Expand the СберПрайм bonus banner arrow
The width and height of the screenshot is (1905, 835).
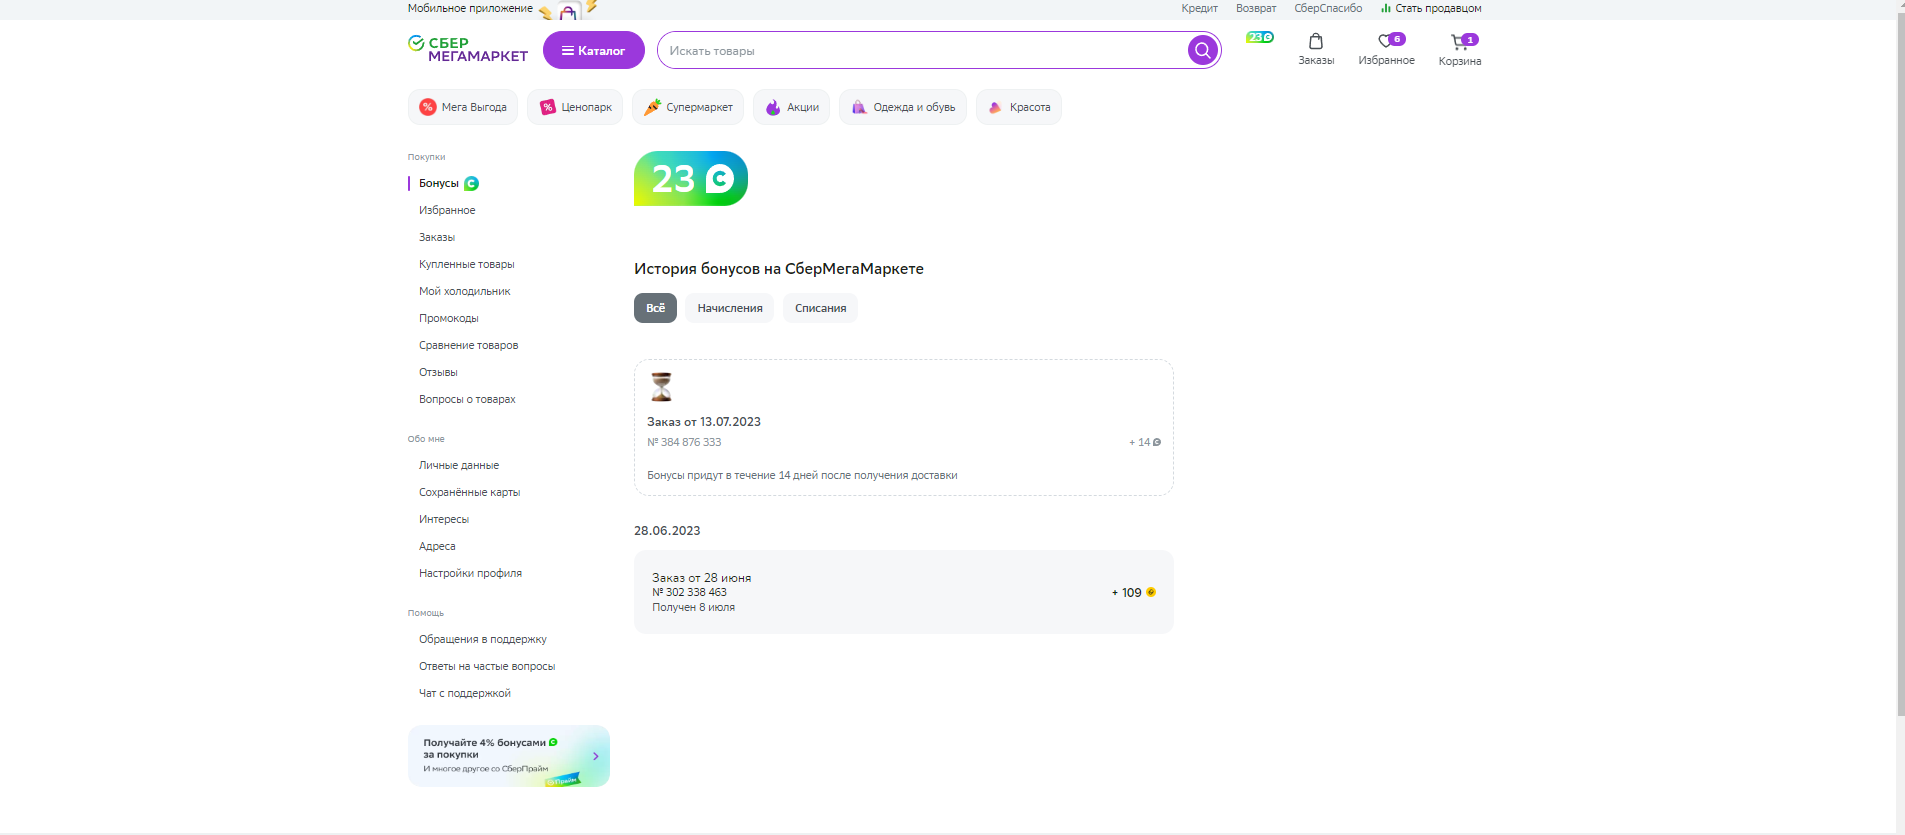coord(596,756)
